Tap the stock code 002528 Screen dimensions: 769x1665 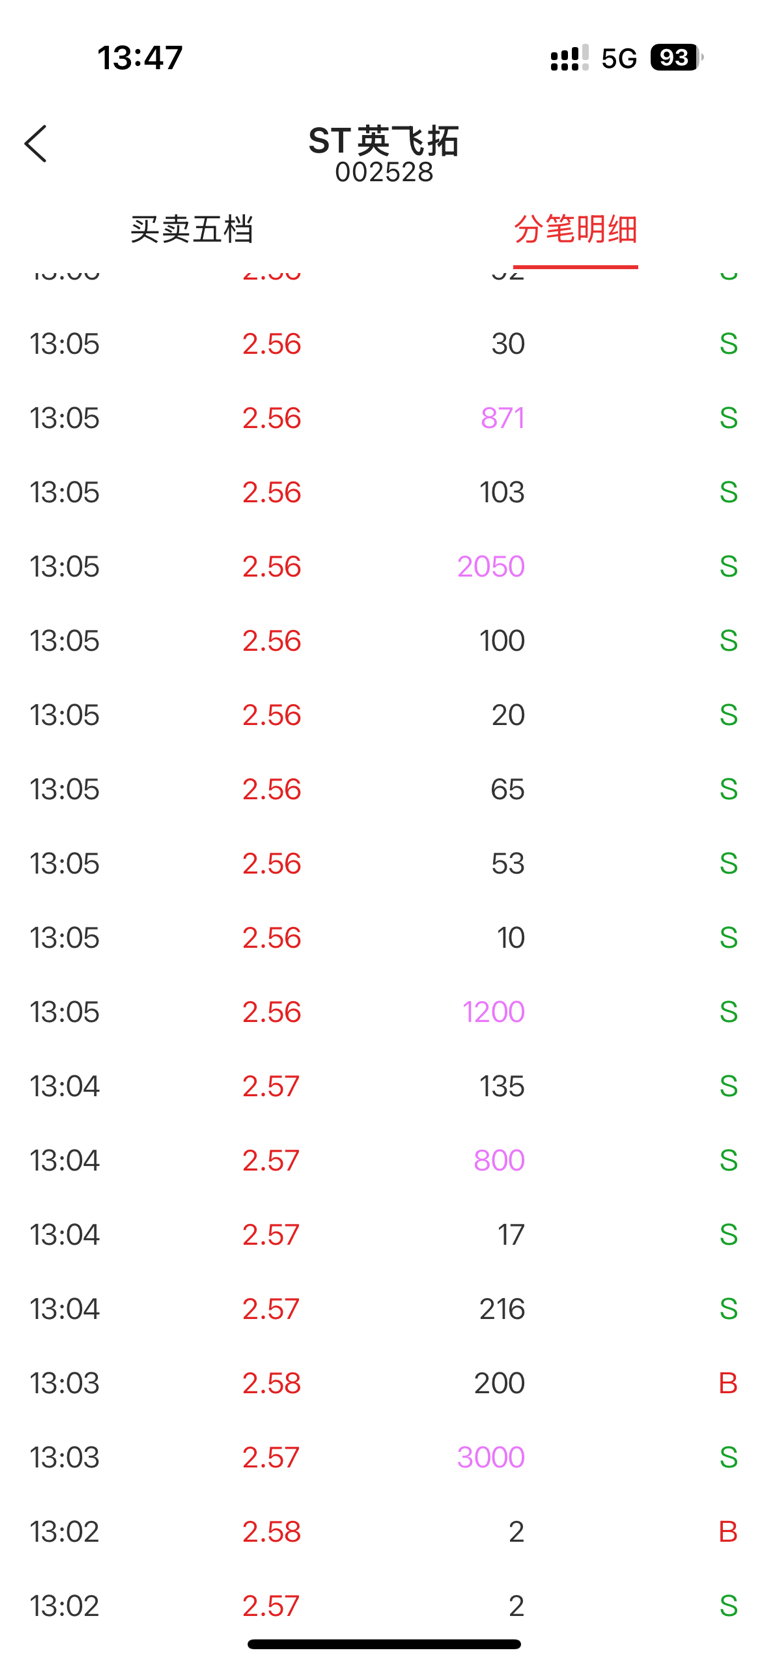[384, 173]
